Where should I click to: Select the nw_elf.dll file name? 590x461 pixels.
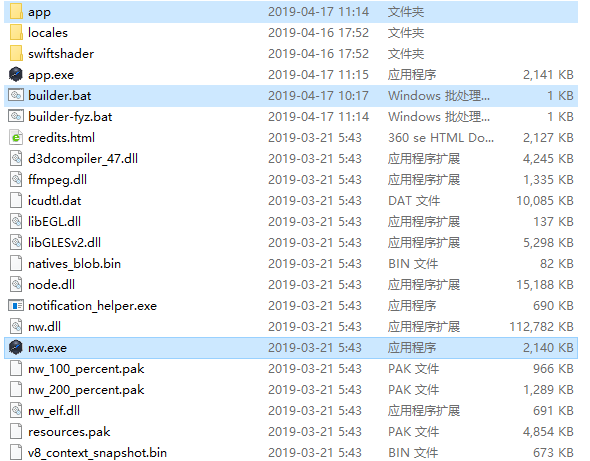pyautogui.click(x=54, y=411)
